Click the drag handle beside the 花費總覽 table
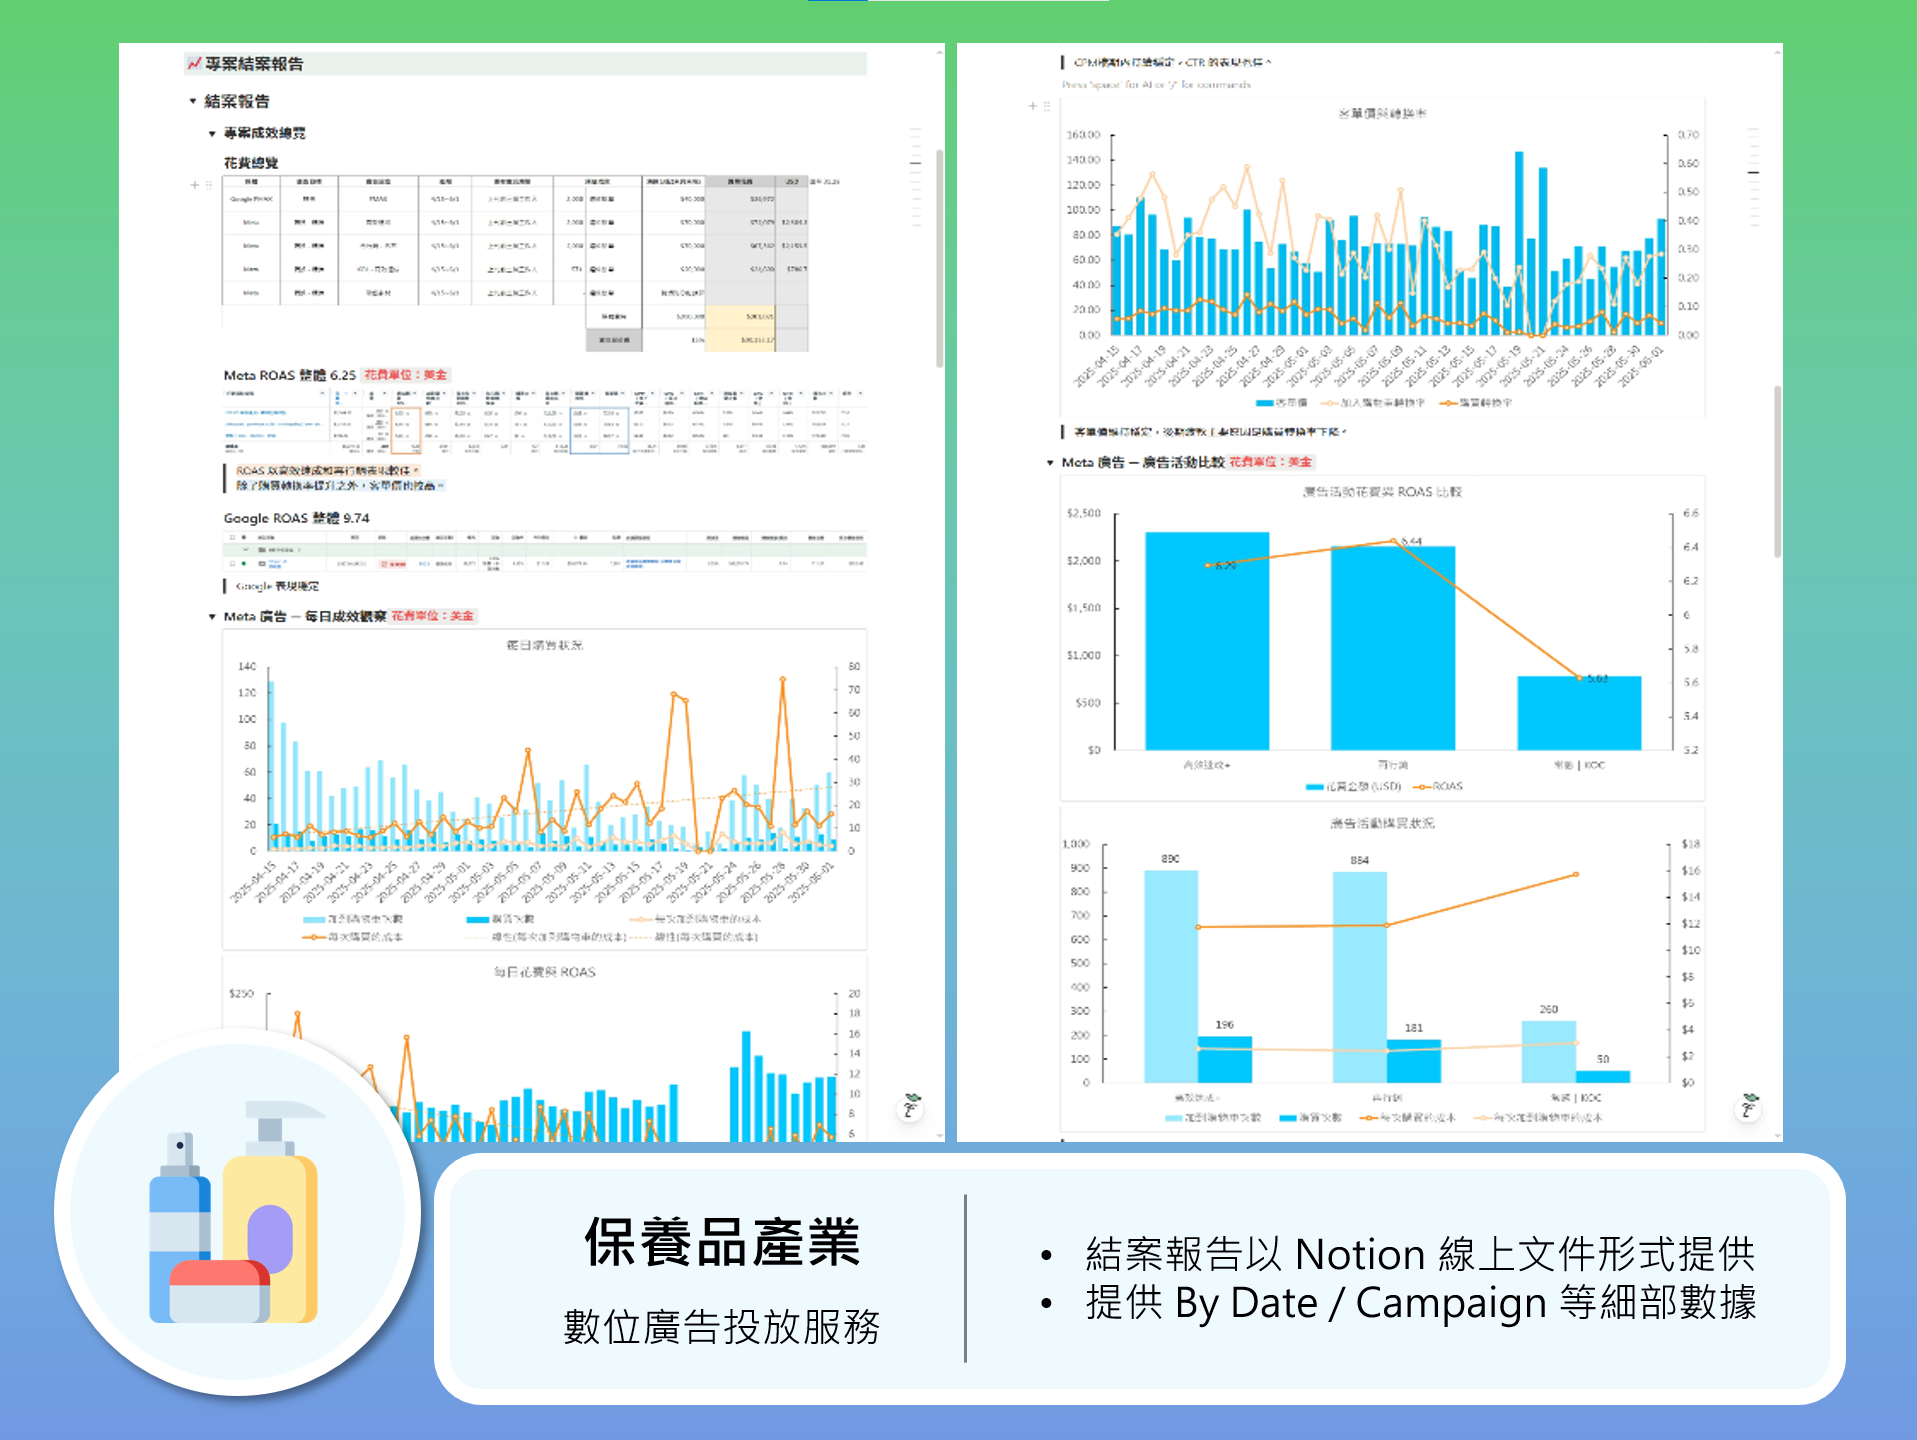1917x1440 pixels. (208, 185)
